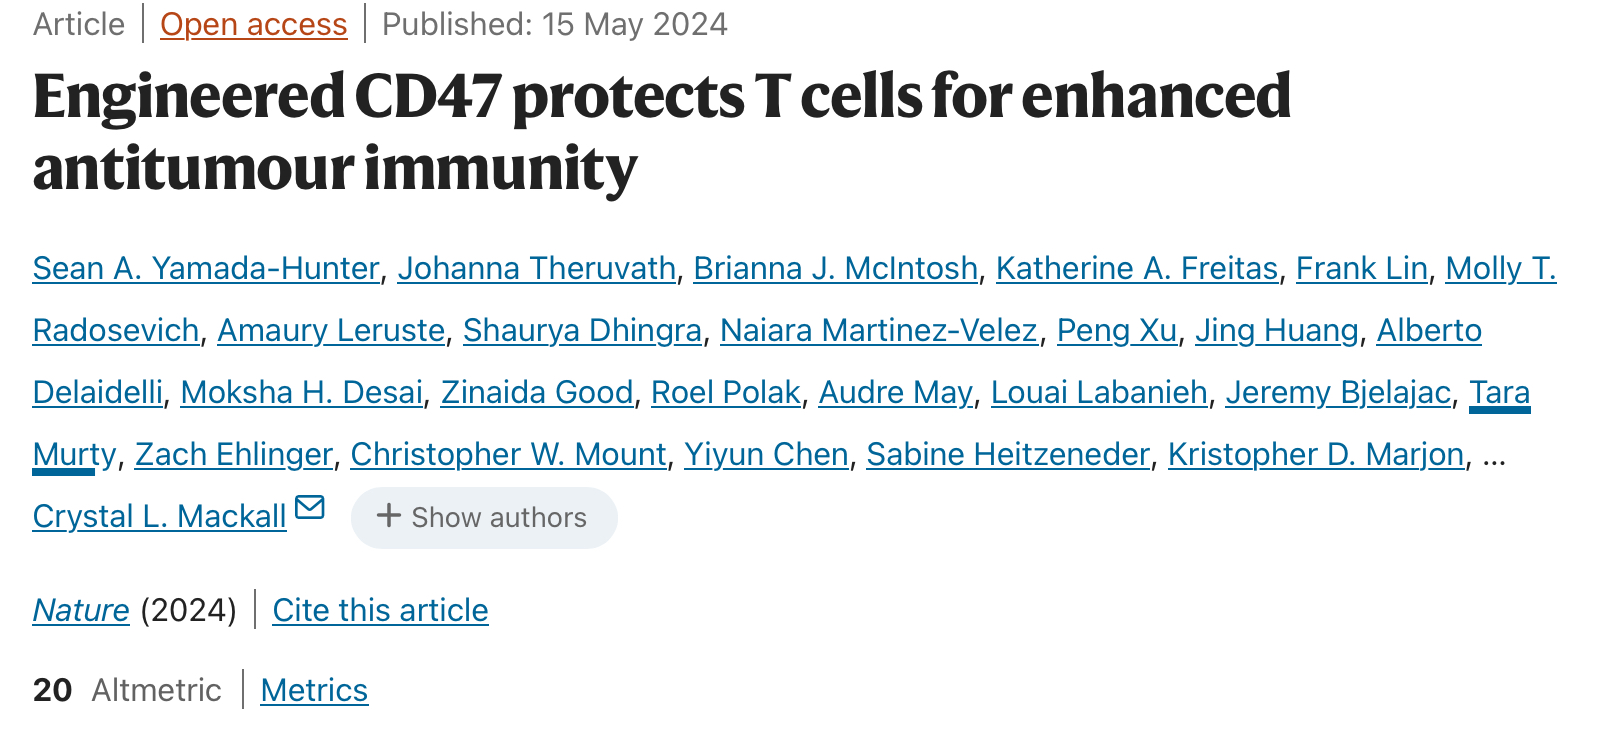Select author Brianna J. McIntosh
The height and width of the screenshot is (751, 1620).
[x=836, y=268]
